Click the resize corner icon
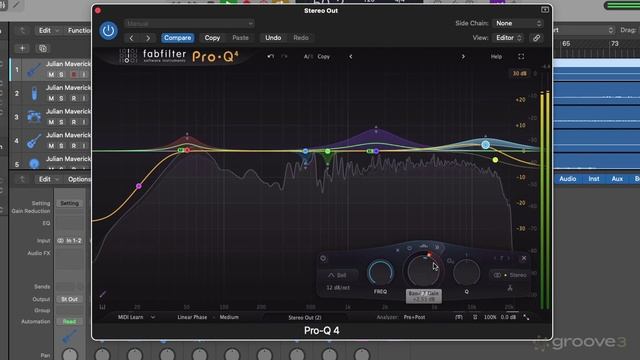Viewport: 640px width, 360px height. [527, 317]
